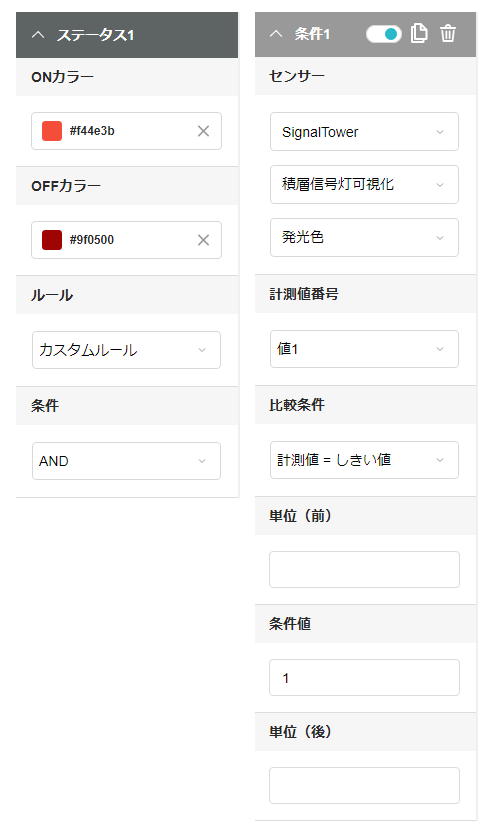The height and width of the screenshot is (832, 504).
Task: Open the 発光色 dropdown
Action: (x=364, y=237)
